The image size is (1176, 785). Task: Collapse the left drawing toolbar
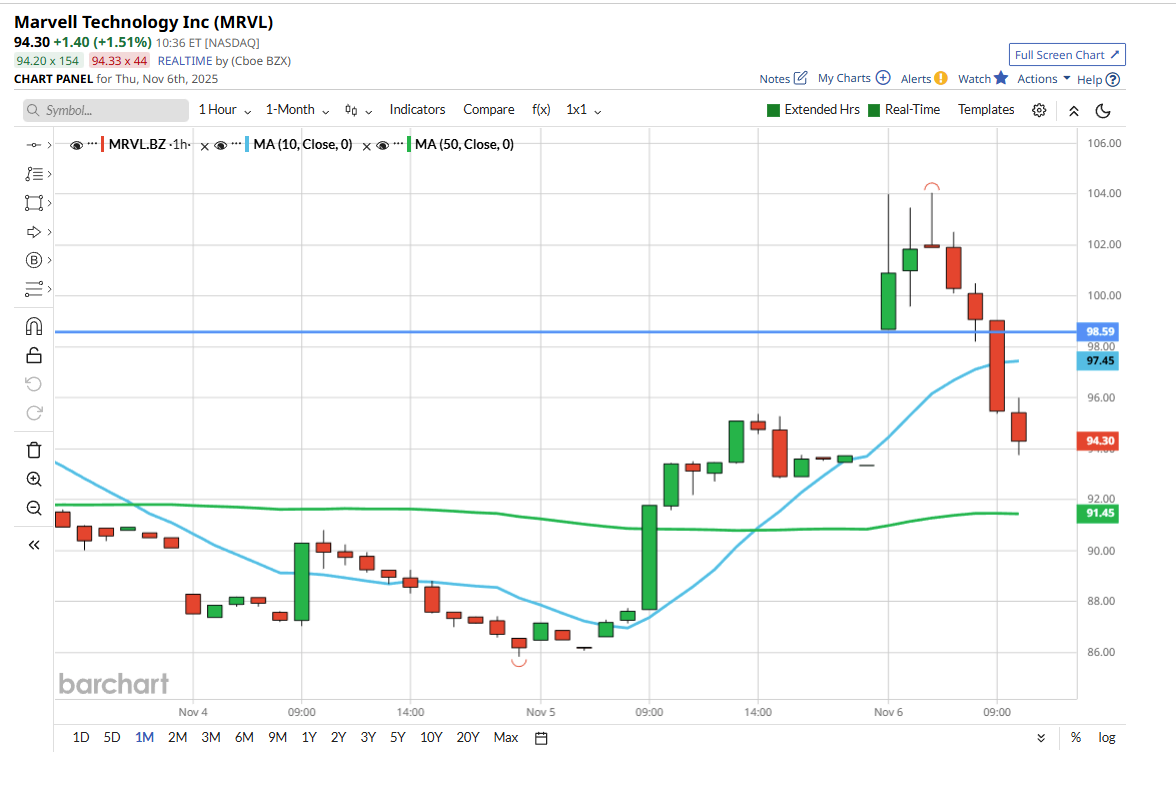(33, 545)
